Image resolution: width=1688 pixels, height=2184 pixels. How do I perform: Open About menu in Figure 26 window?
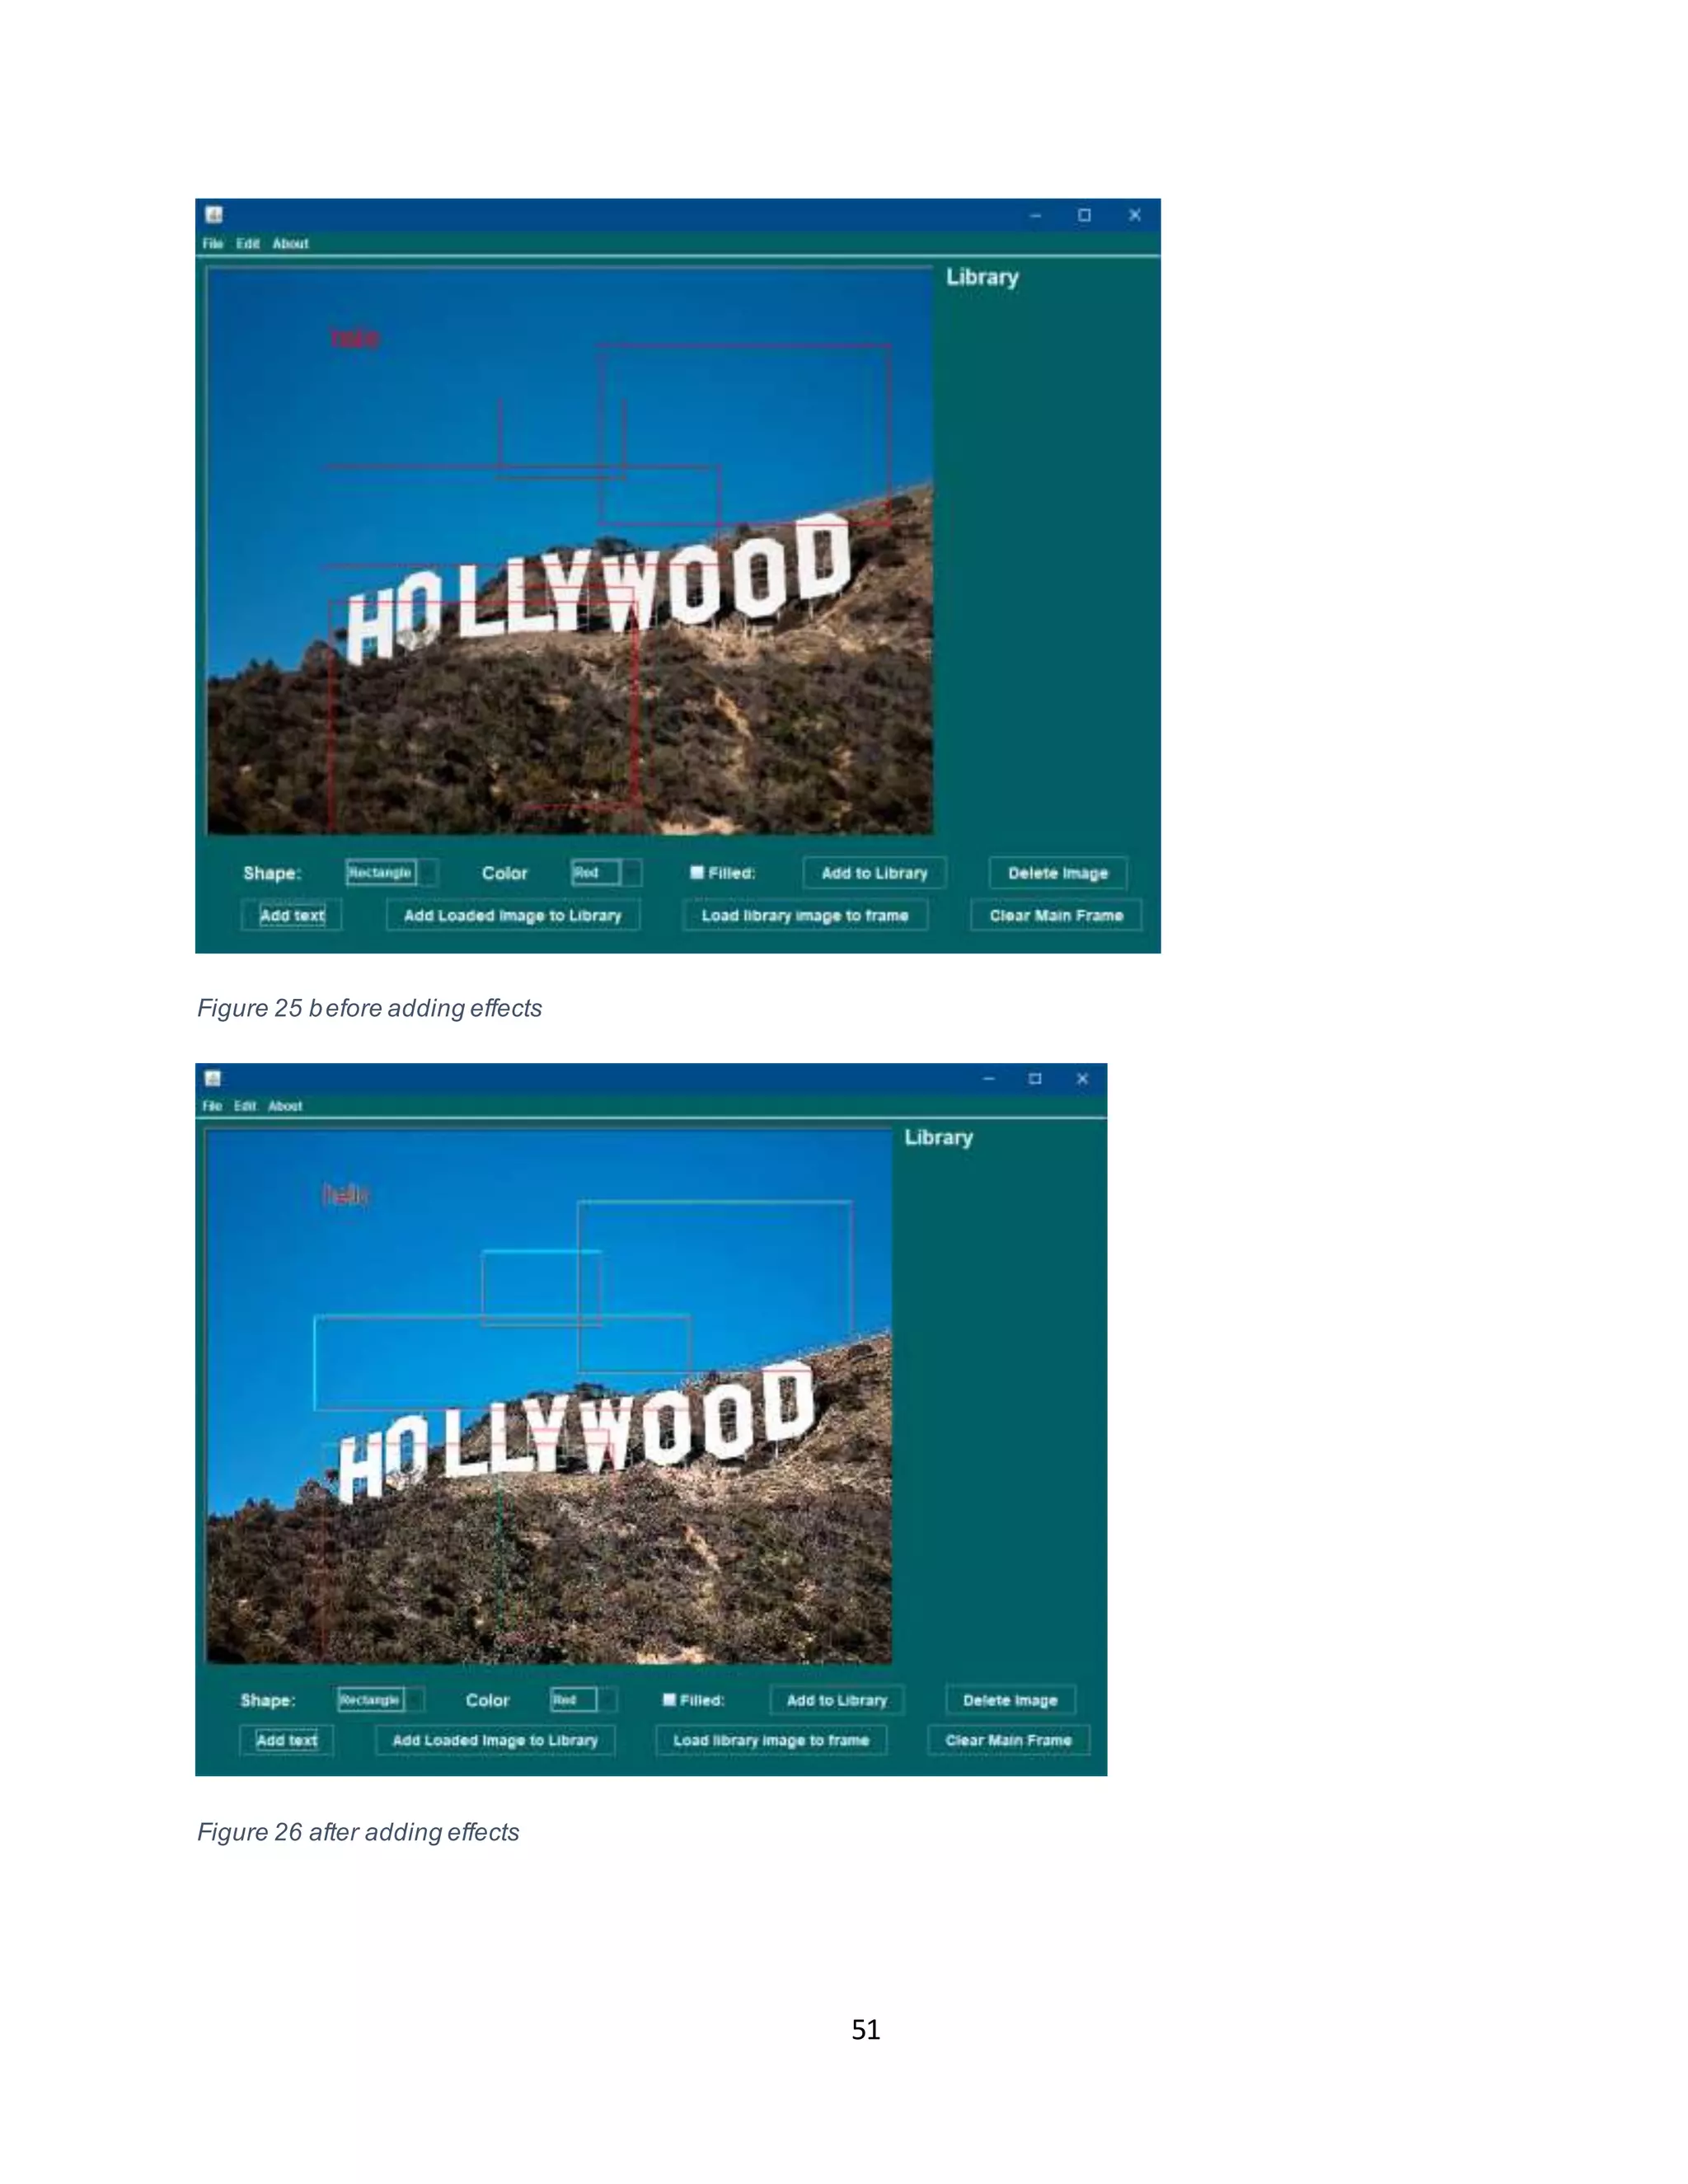pyautogui.click(x=285, y=1106)
